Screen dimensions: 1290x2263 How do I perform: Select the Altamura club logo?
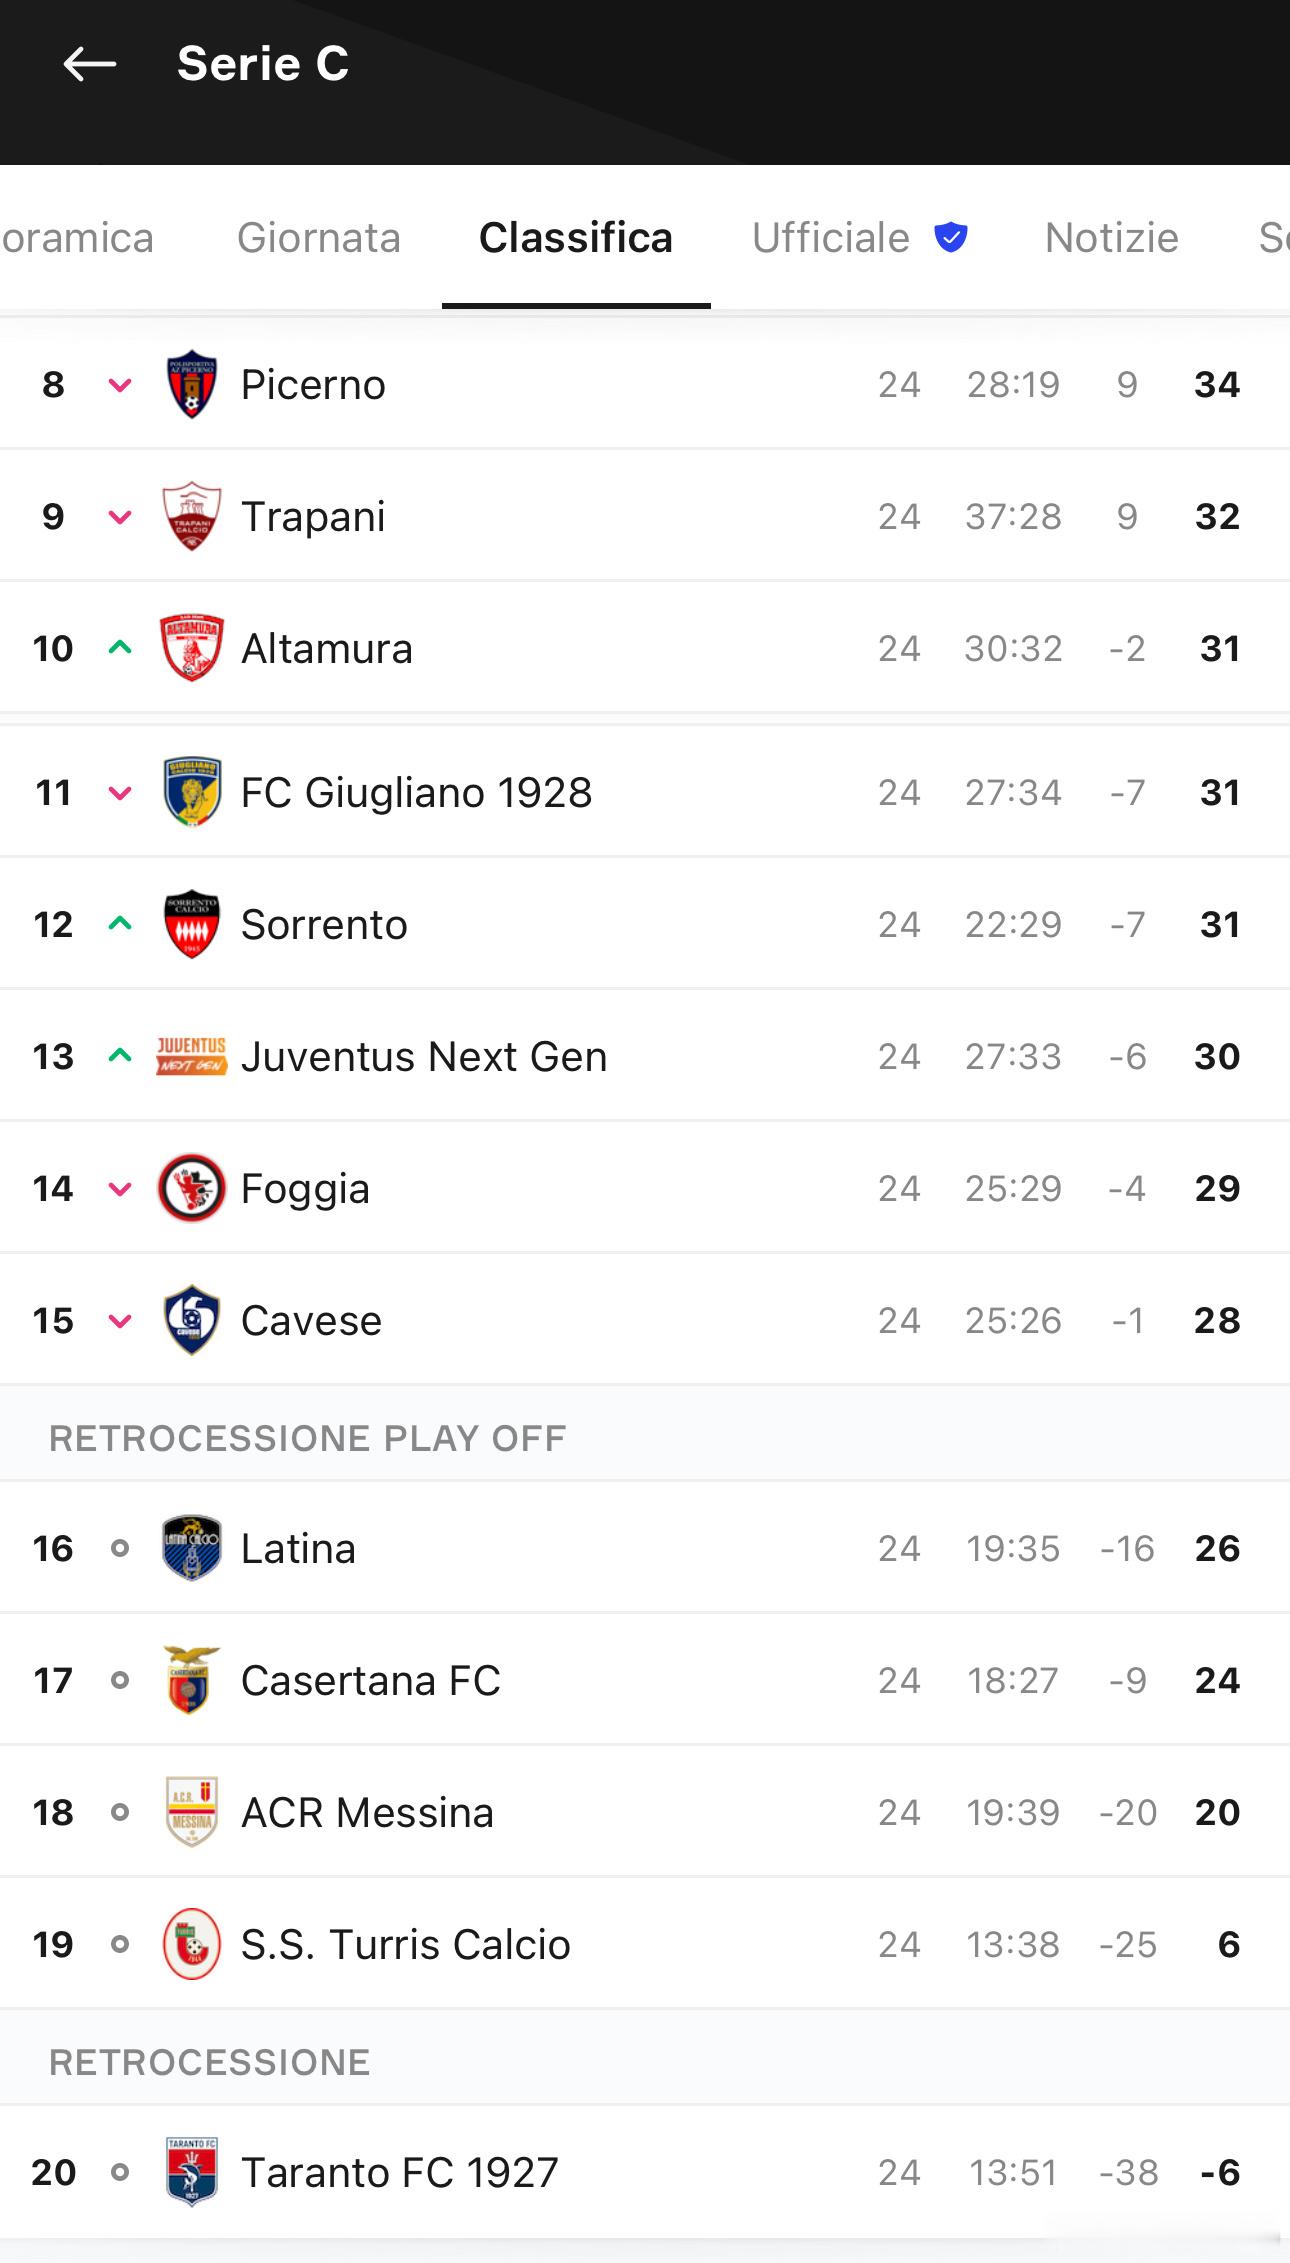(192, 648)
